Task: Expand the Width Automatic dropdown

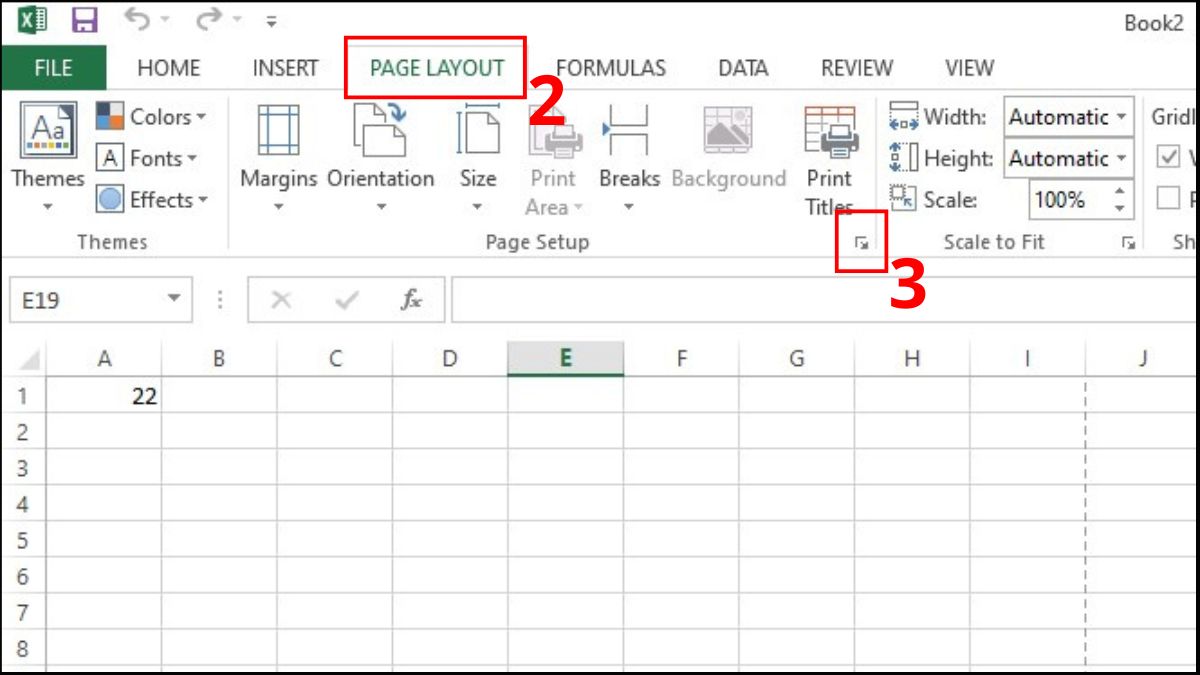Action: click(x=1122, y=117)
